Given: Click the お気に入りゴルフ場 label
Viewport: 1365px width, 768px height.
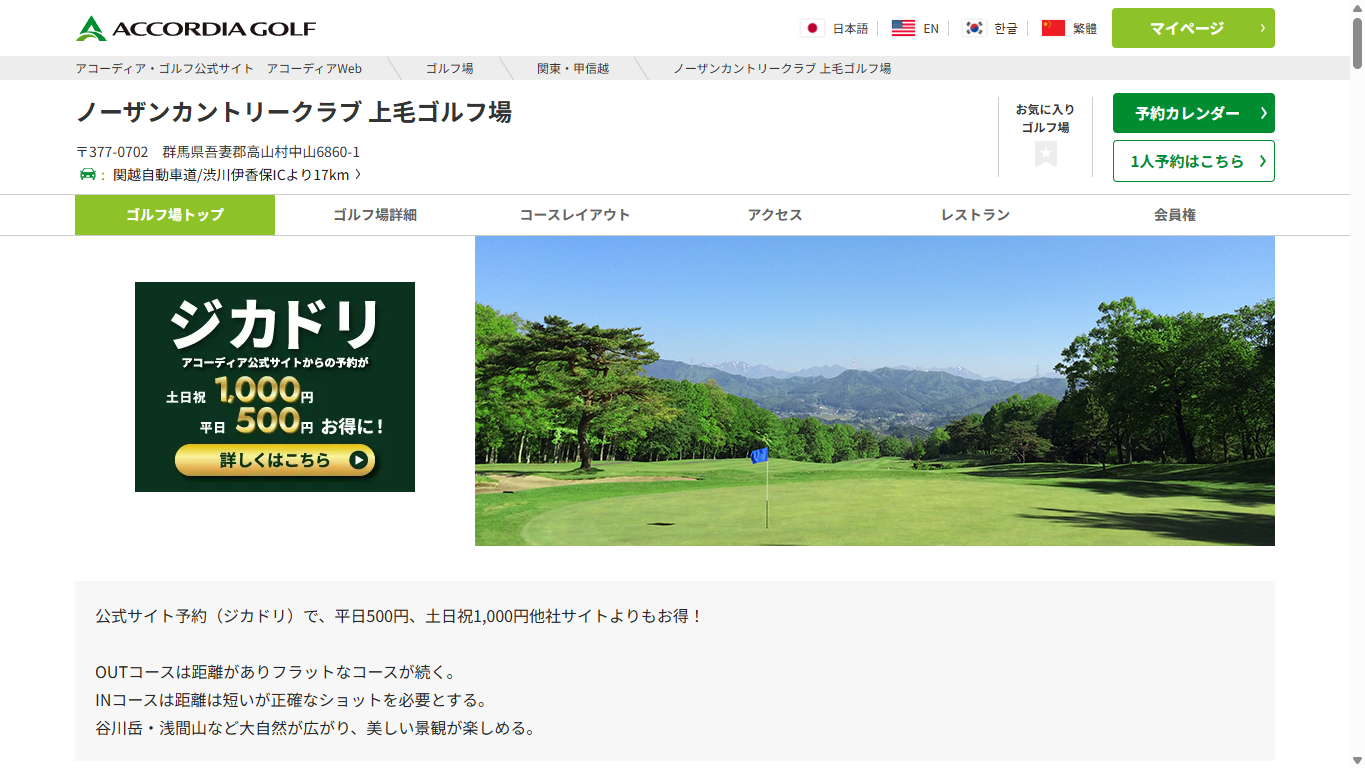Looking at the screenshot, I should (1045, 118).
